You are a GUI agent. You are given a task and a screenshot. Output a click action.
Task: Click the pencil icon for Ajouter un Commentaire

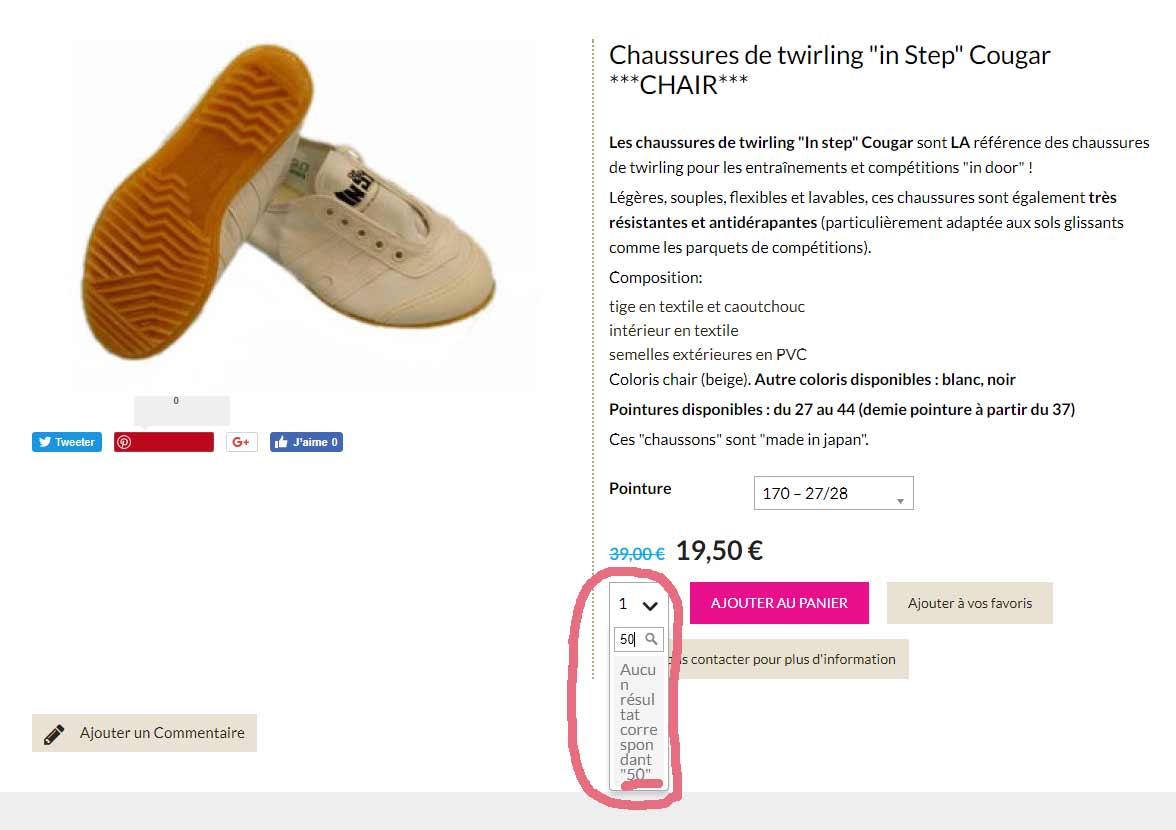coord(54,734)
